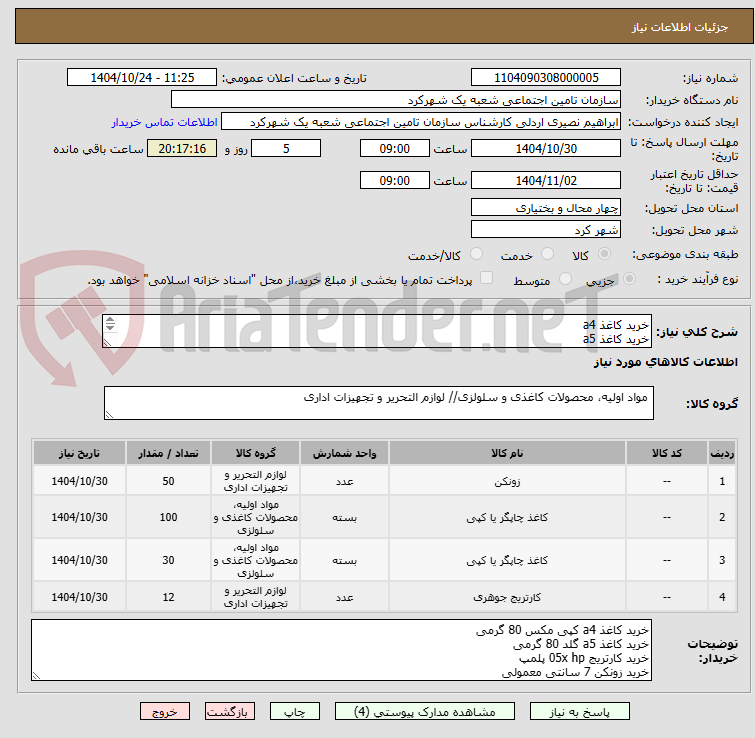Viewport: 755px width, 738px height.
Task: Select the متوسط purchase type radio
Action: (565, 279)
